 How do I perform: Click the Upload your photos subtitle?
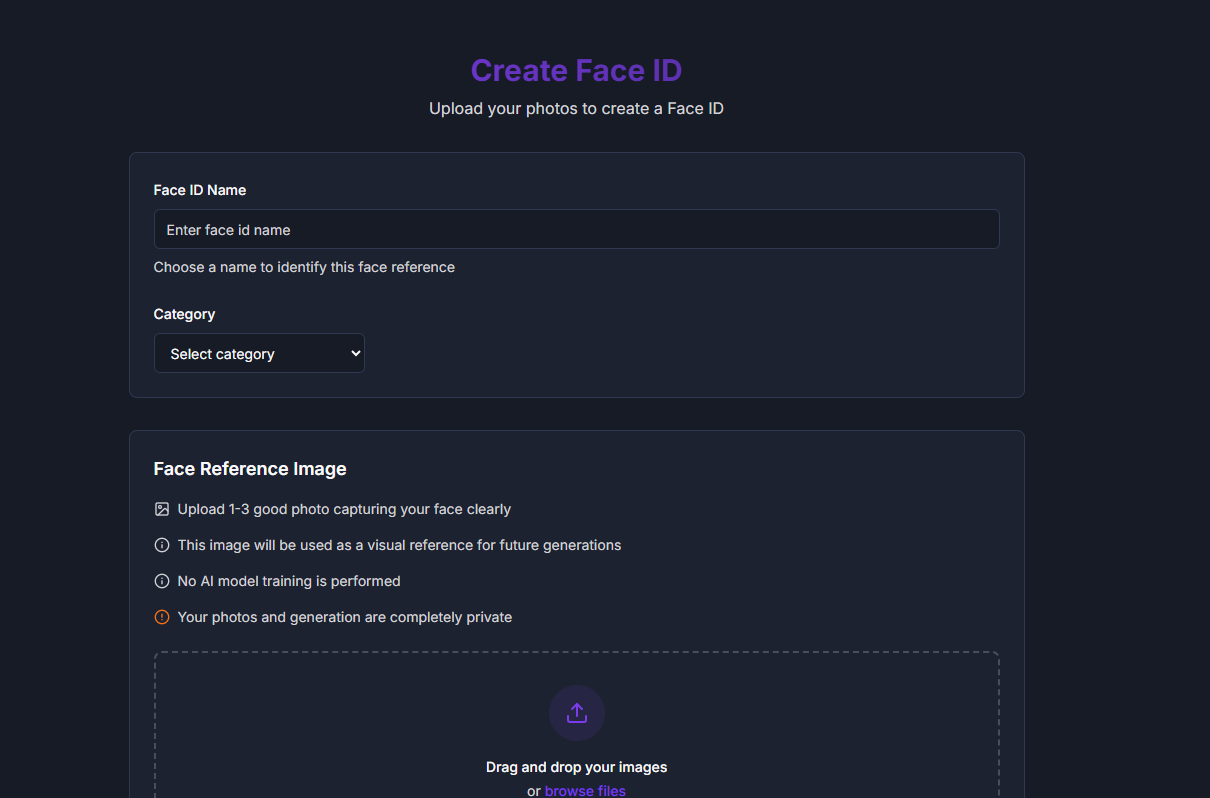[x=576, y=108]
